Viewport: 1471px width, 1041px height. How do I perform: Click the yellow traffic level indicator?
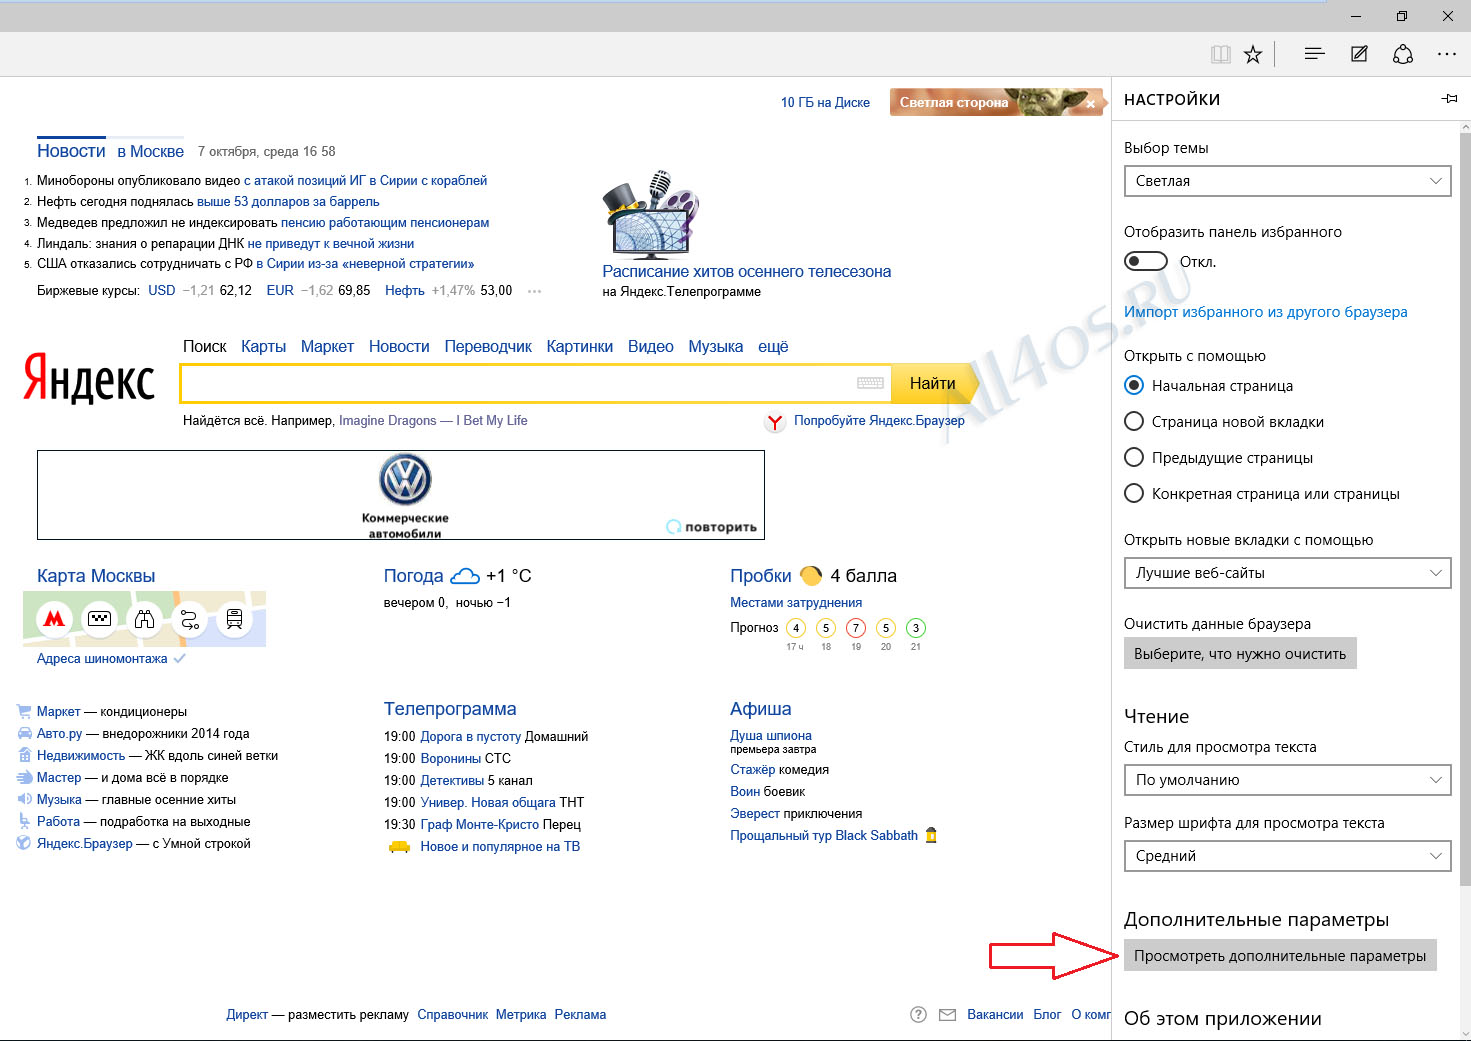pos(811,575)
